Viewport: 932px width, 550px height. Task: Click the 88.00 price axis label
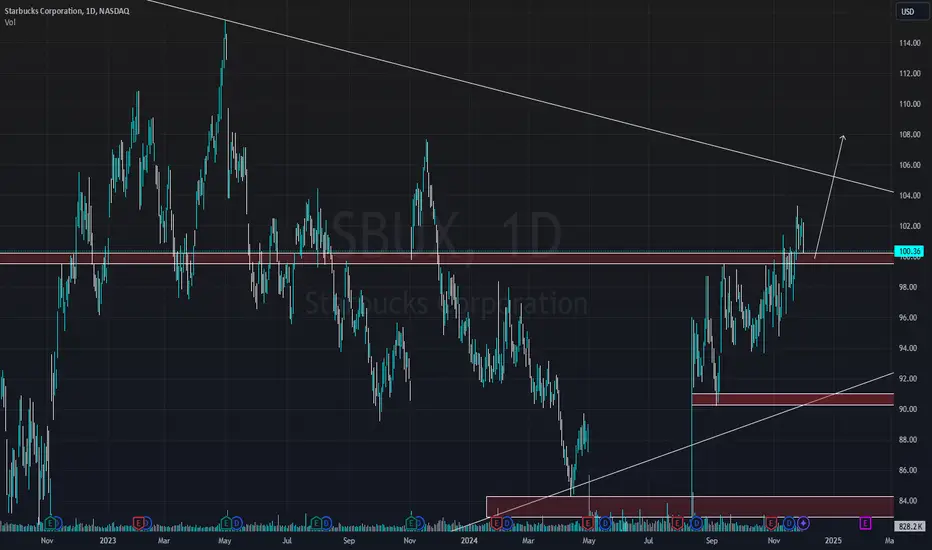click(x=909, y=439)
